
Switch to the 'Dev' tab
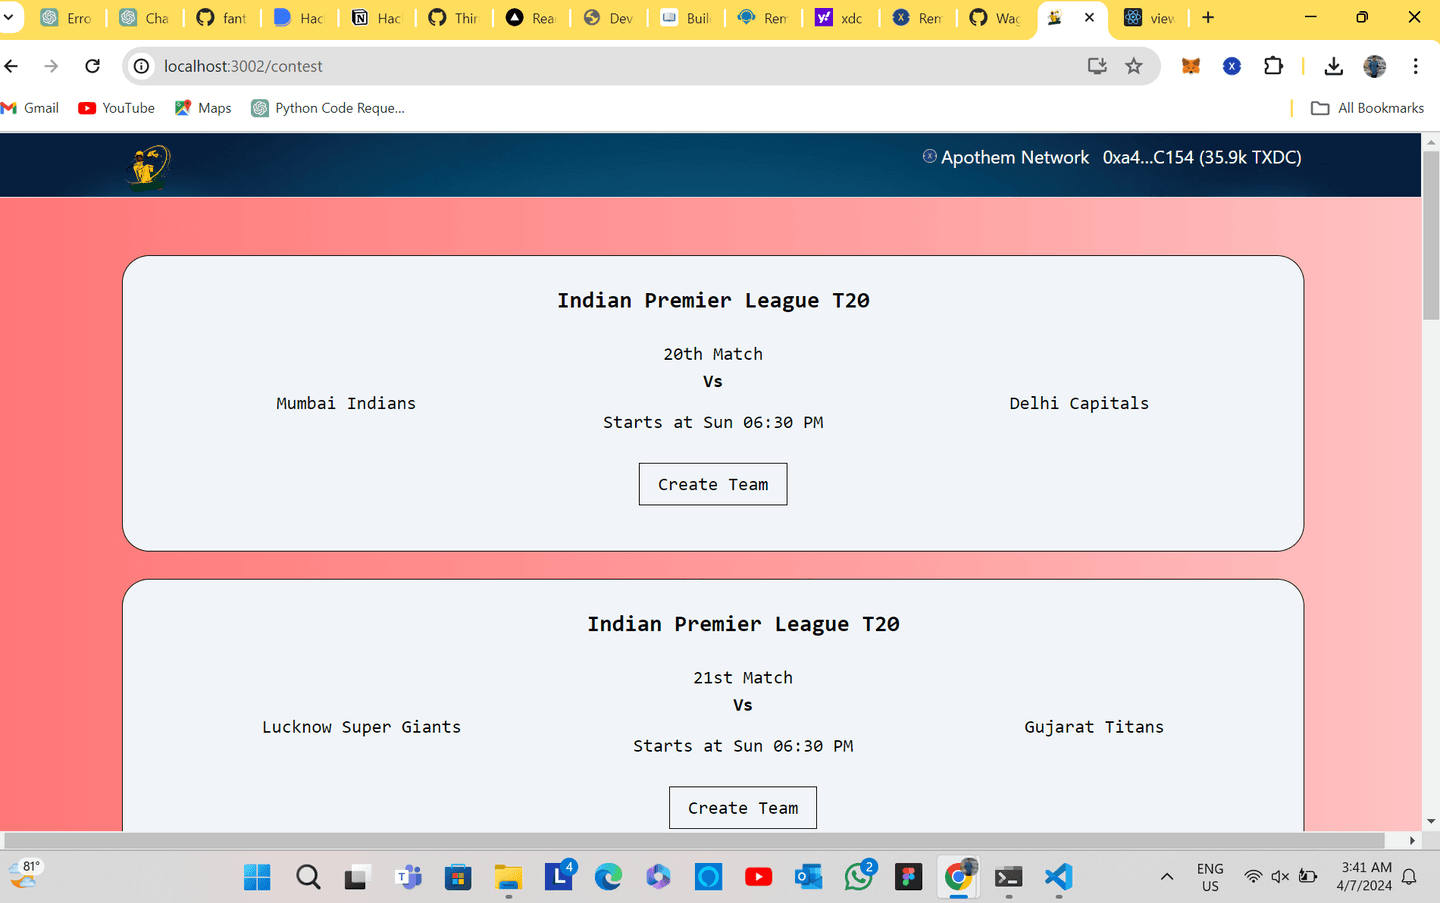coord(609,18)
